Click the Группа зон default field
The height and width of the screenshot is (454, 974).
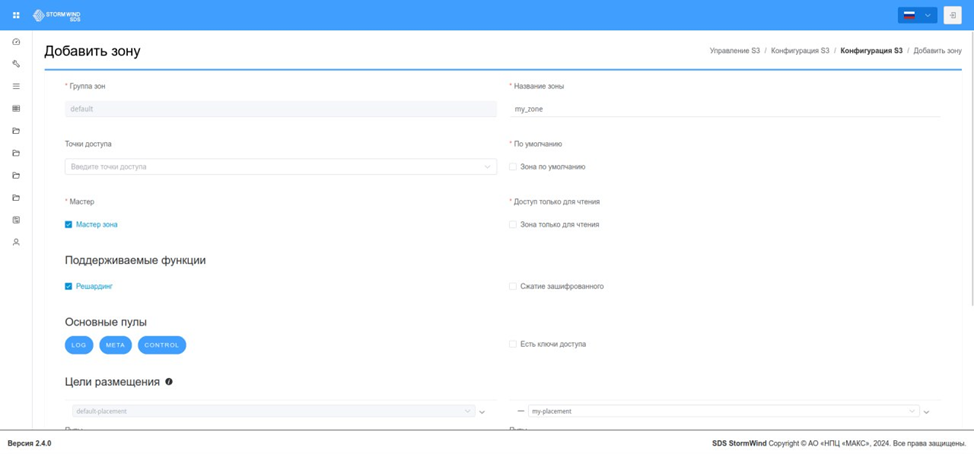point(281,109)
